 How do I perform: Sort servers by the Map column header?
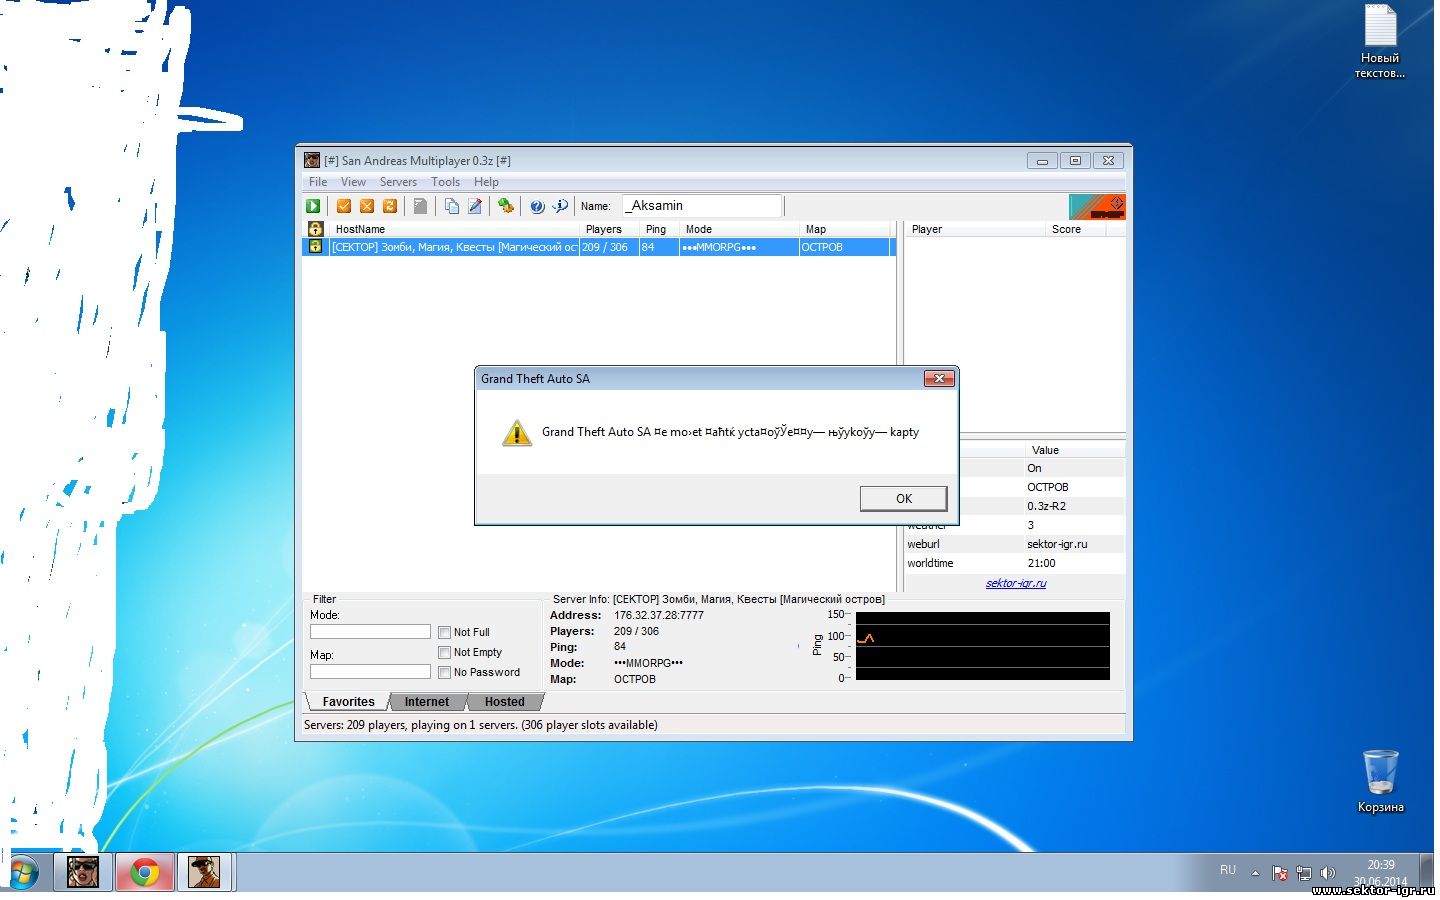pyautogui.click(x=847, y=229)
